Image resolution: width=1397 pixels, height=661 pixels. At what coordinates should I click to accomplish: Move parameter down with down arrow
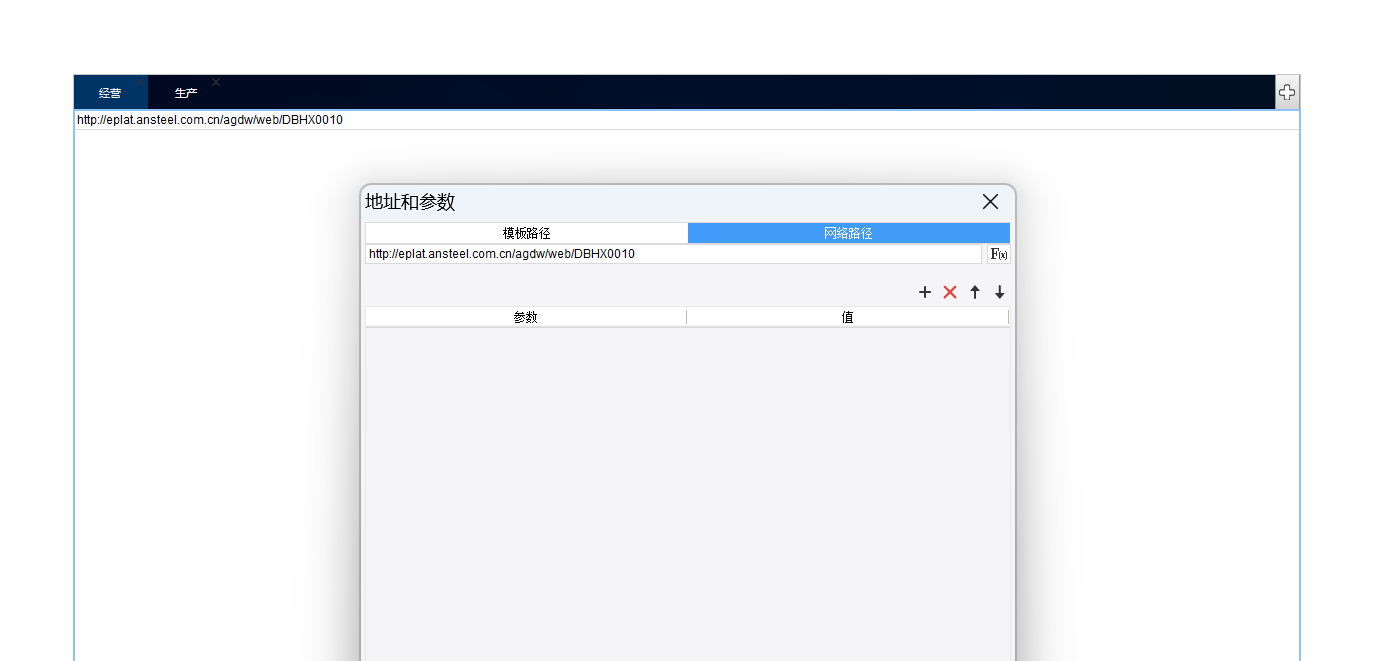tap(999, 292)
